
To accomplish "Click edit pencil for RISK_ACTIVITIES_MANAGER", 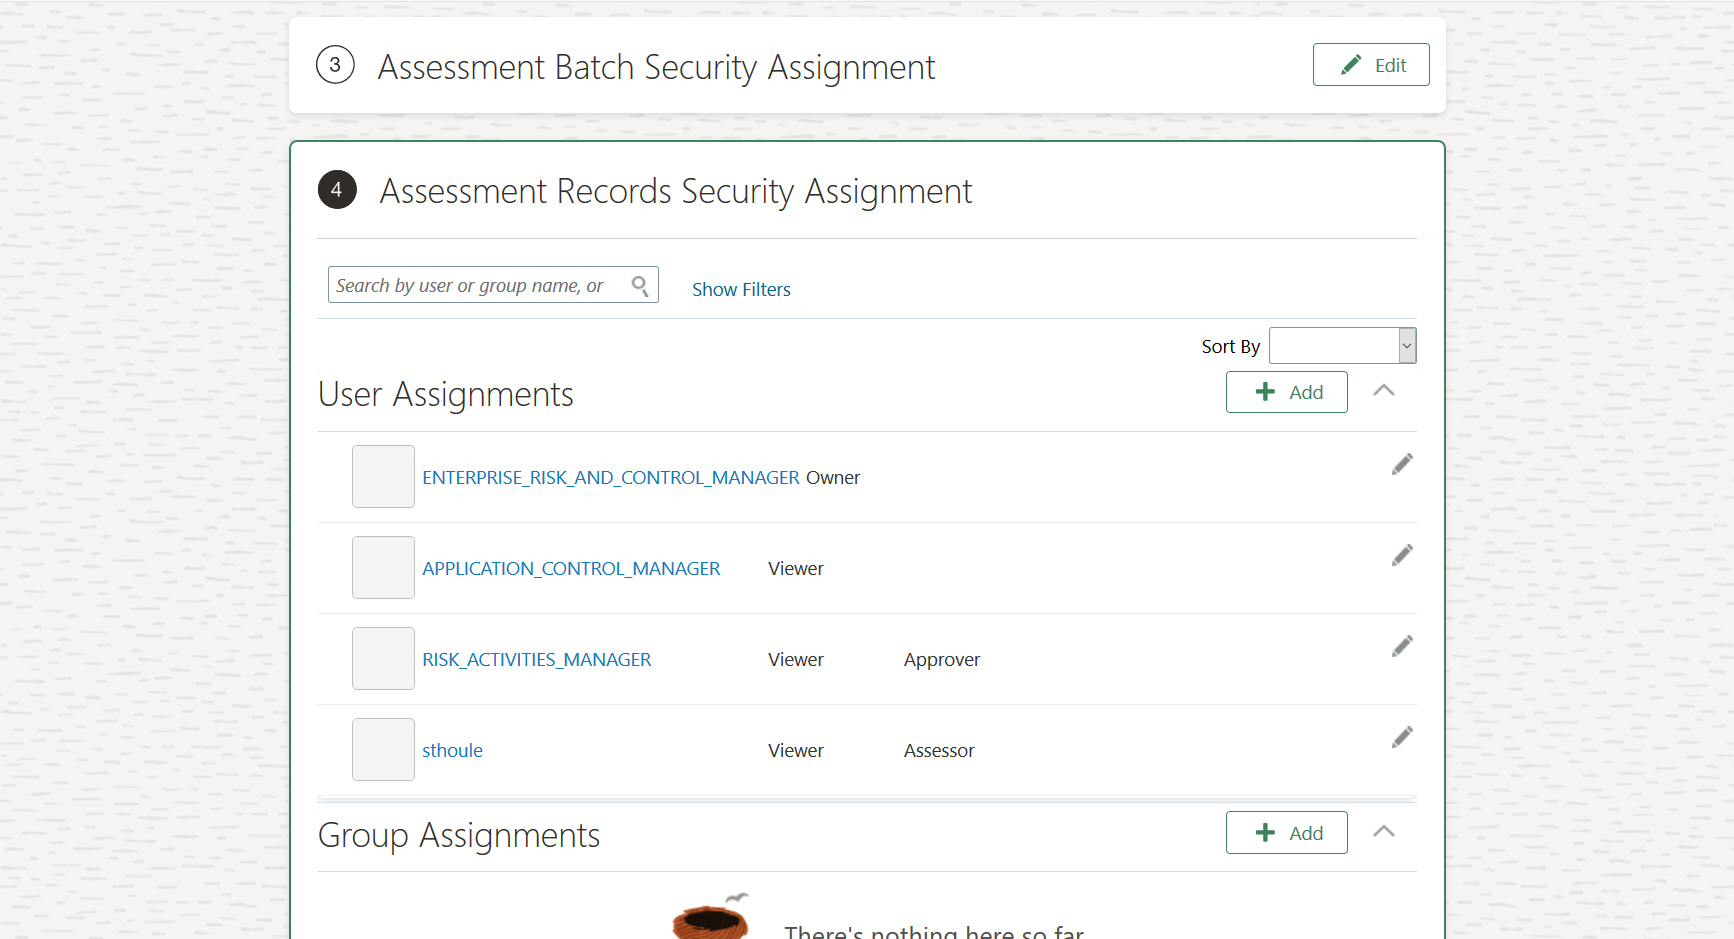I will click(x=1402, y=647).
